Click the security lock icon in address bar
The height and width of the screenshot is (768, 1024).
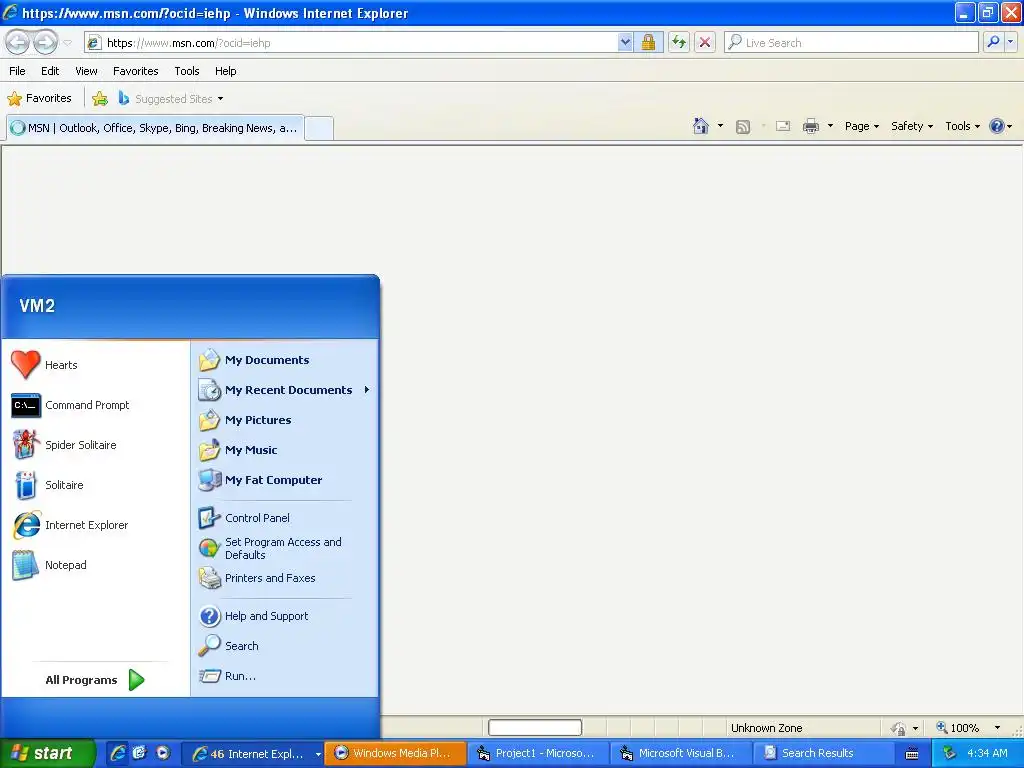pos(648,43)
